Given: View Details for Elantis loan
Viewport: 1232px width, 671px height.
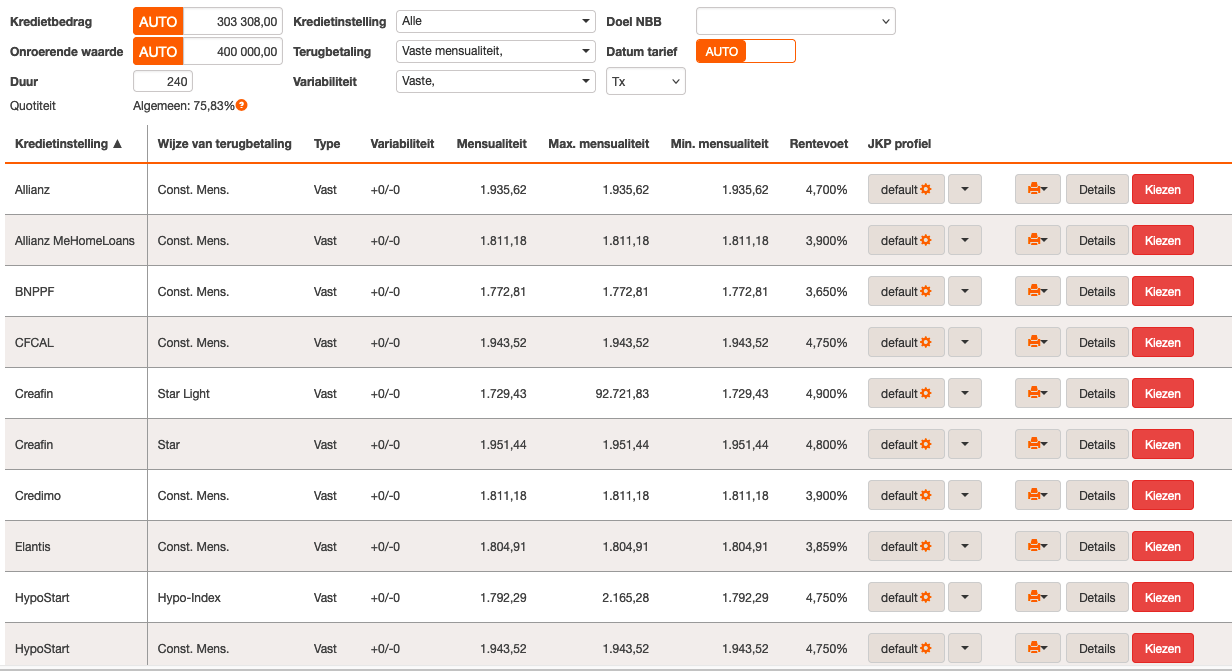Looking at the screenshot, I should tap(1096, 547).
